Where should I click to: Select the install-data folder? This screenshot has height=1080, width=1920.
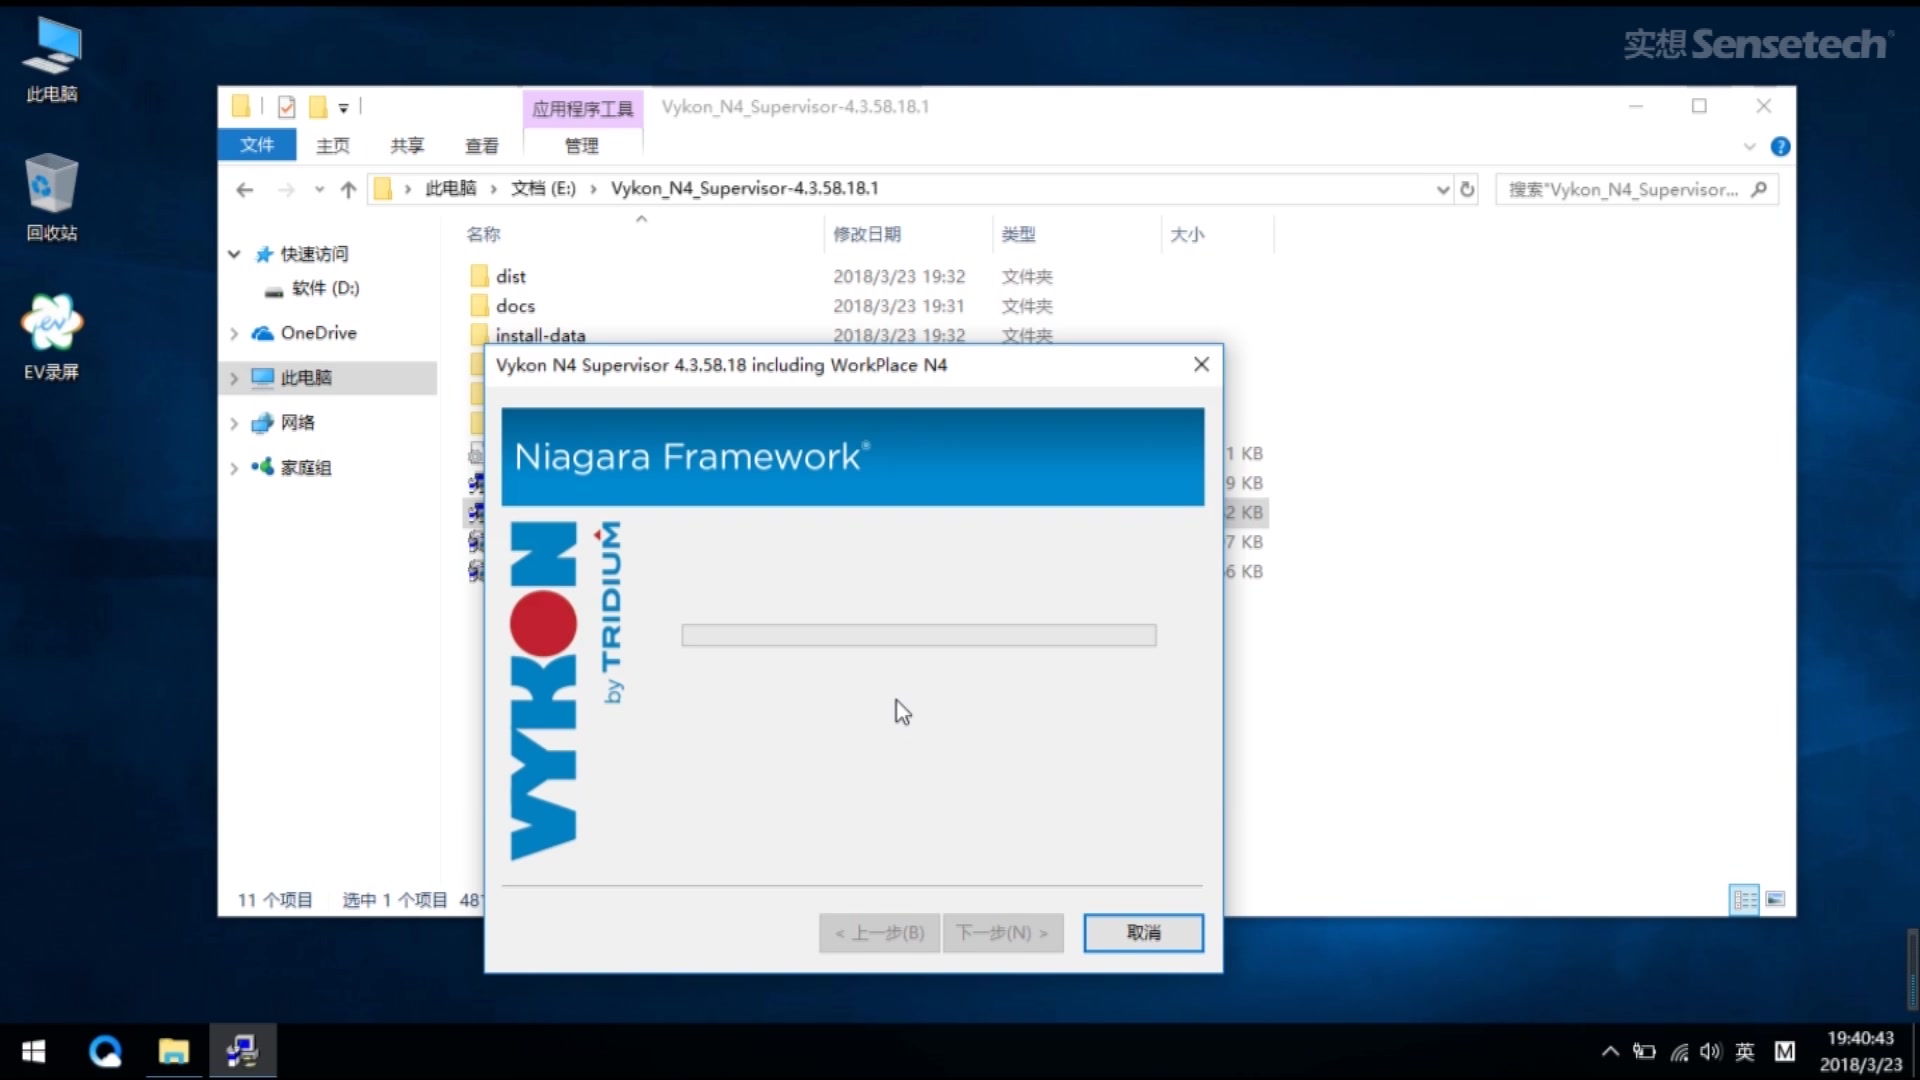pos(540,335)
